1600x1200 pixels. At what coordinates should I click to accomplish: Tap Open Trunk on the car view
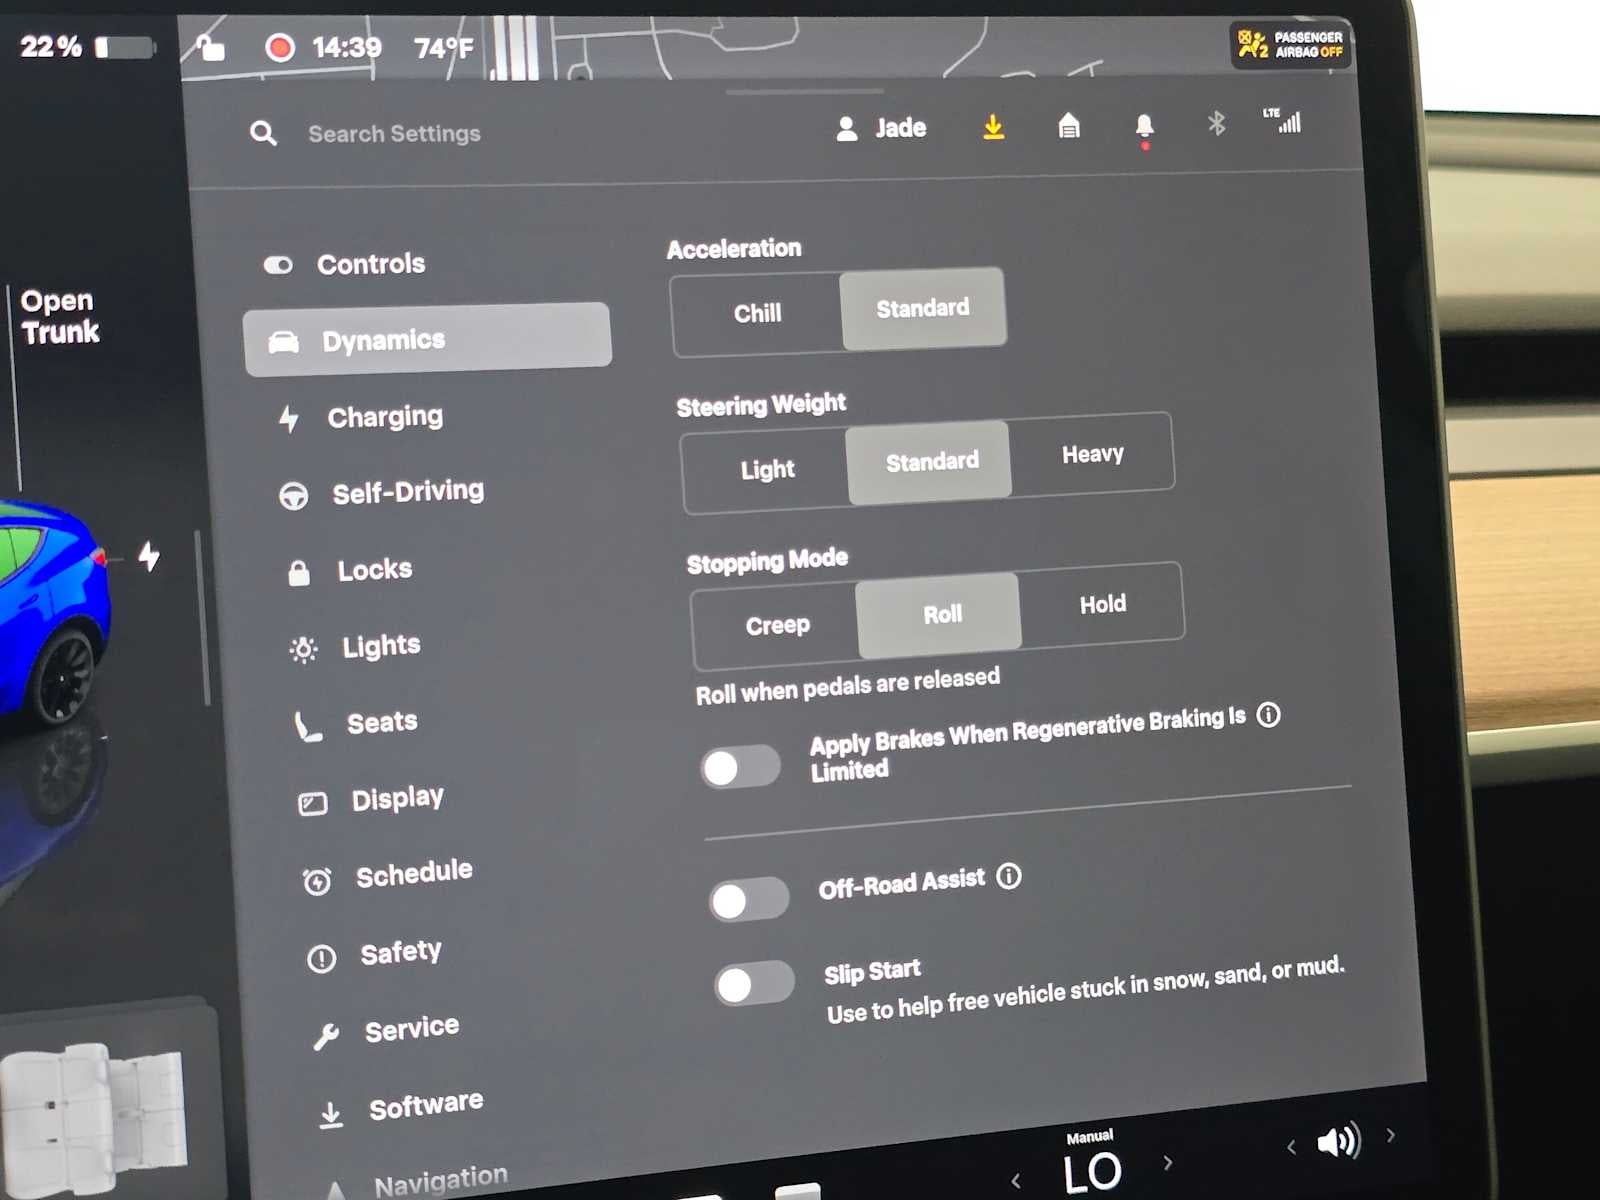pos(60,316)
